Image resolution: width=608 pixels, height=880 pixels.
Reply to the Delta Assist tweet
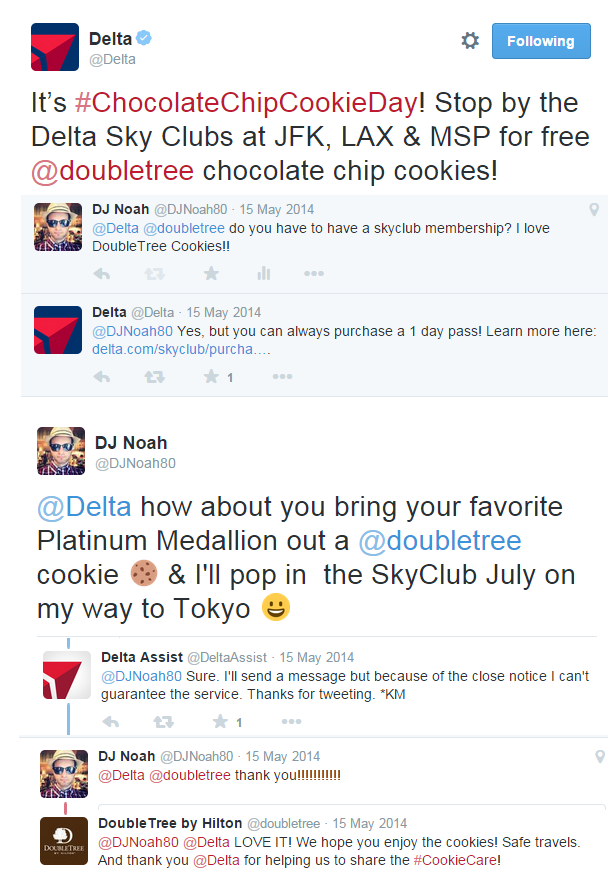[x=110, y=721]
